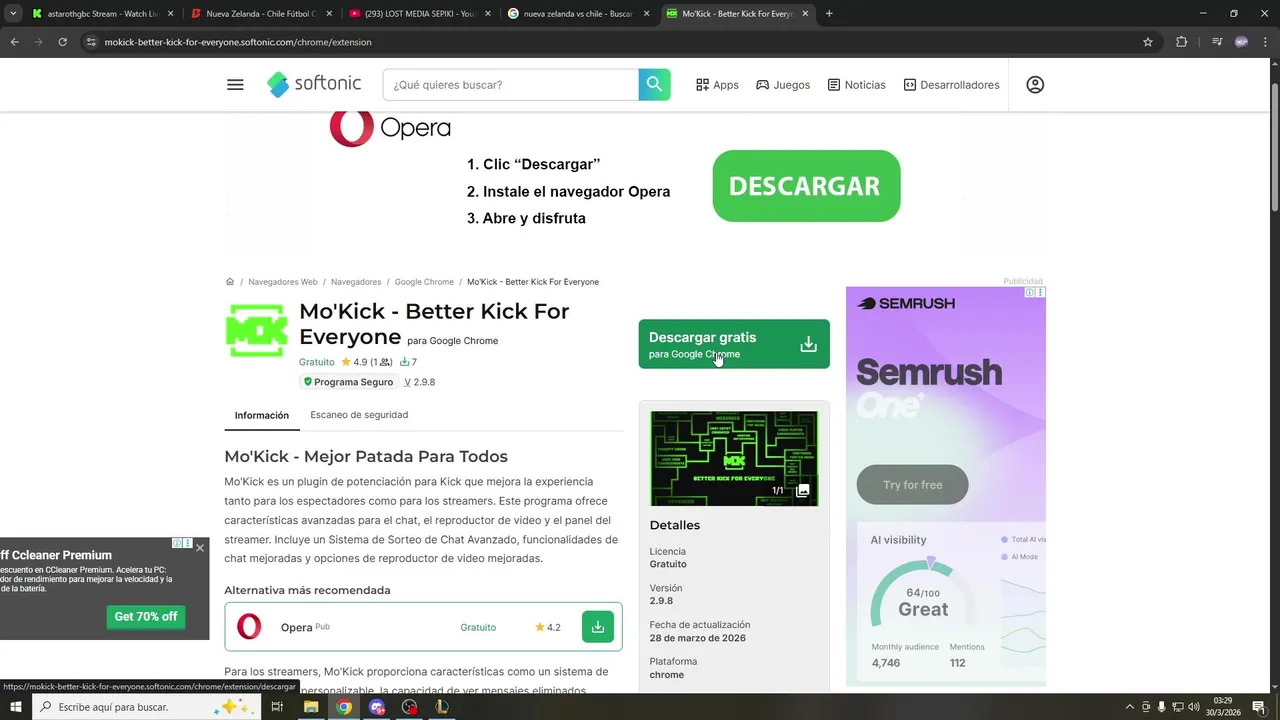Click the volume icon in system tray
This screenshot has height=720, width=1280.
click(x=1193, y=707)
